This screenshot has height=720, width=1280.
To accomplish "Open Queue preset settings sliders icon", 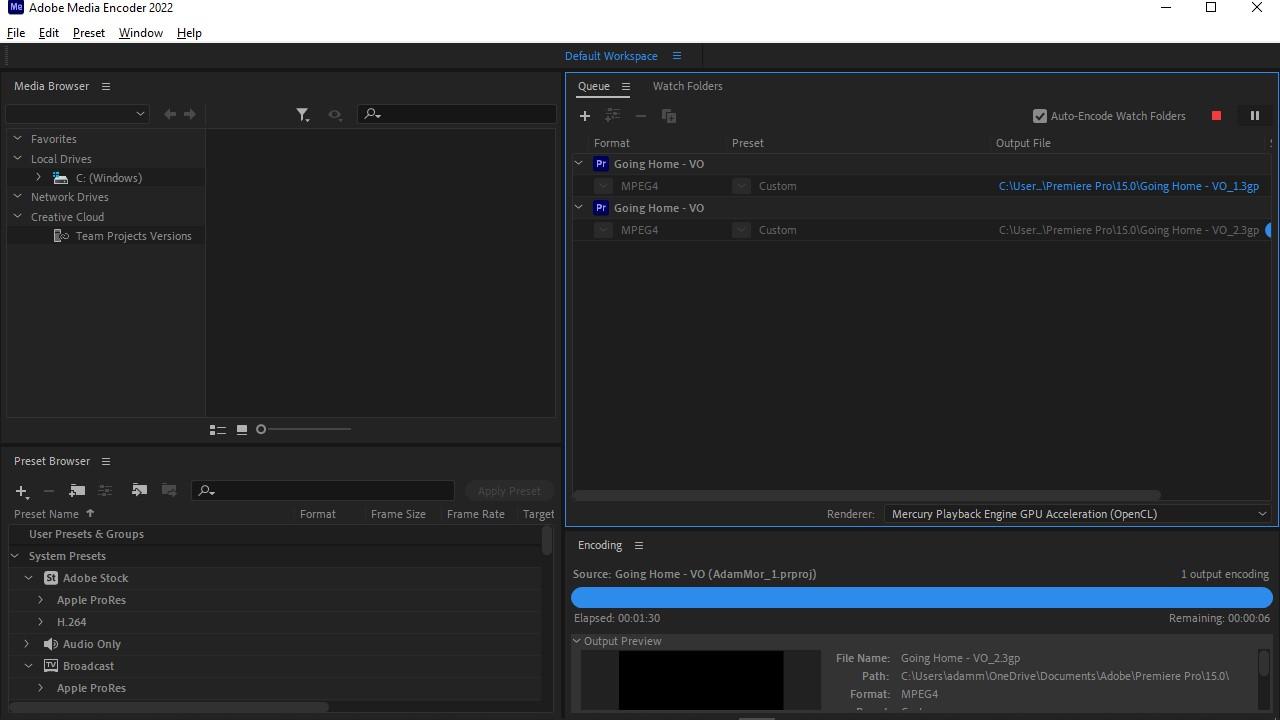I will pyautogui.click(x=613, y=116).
